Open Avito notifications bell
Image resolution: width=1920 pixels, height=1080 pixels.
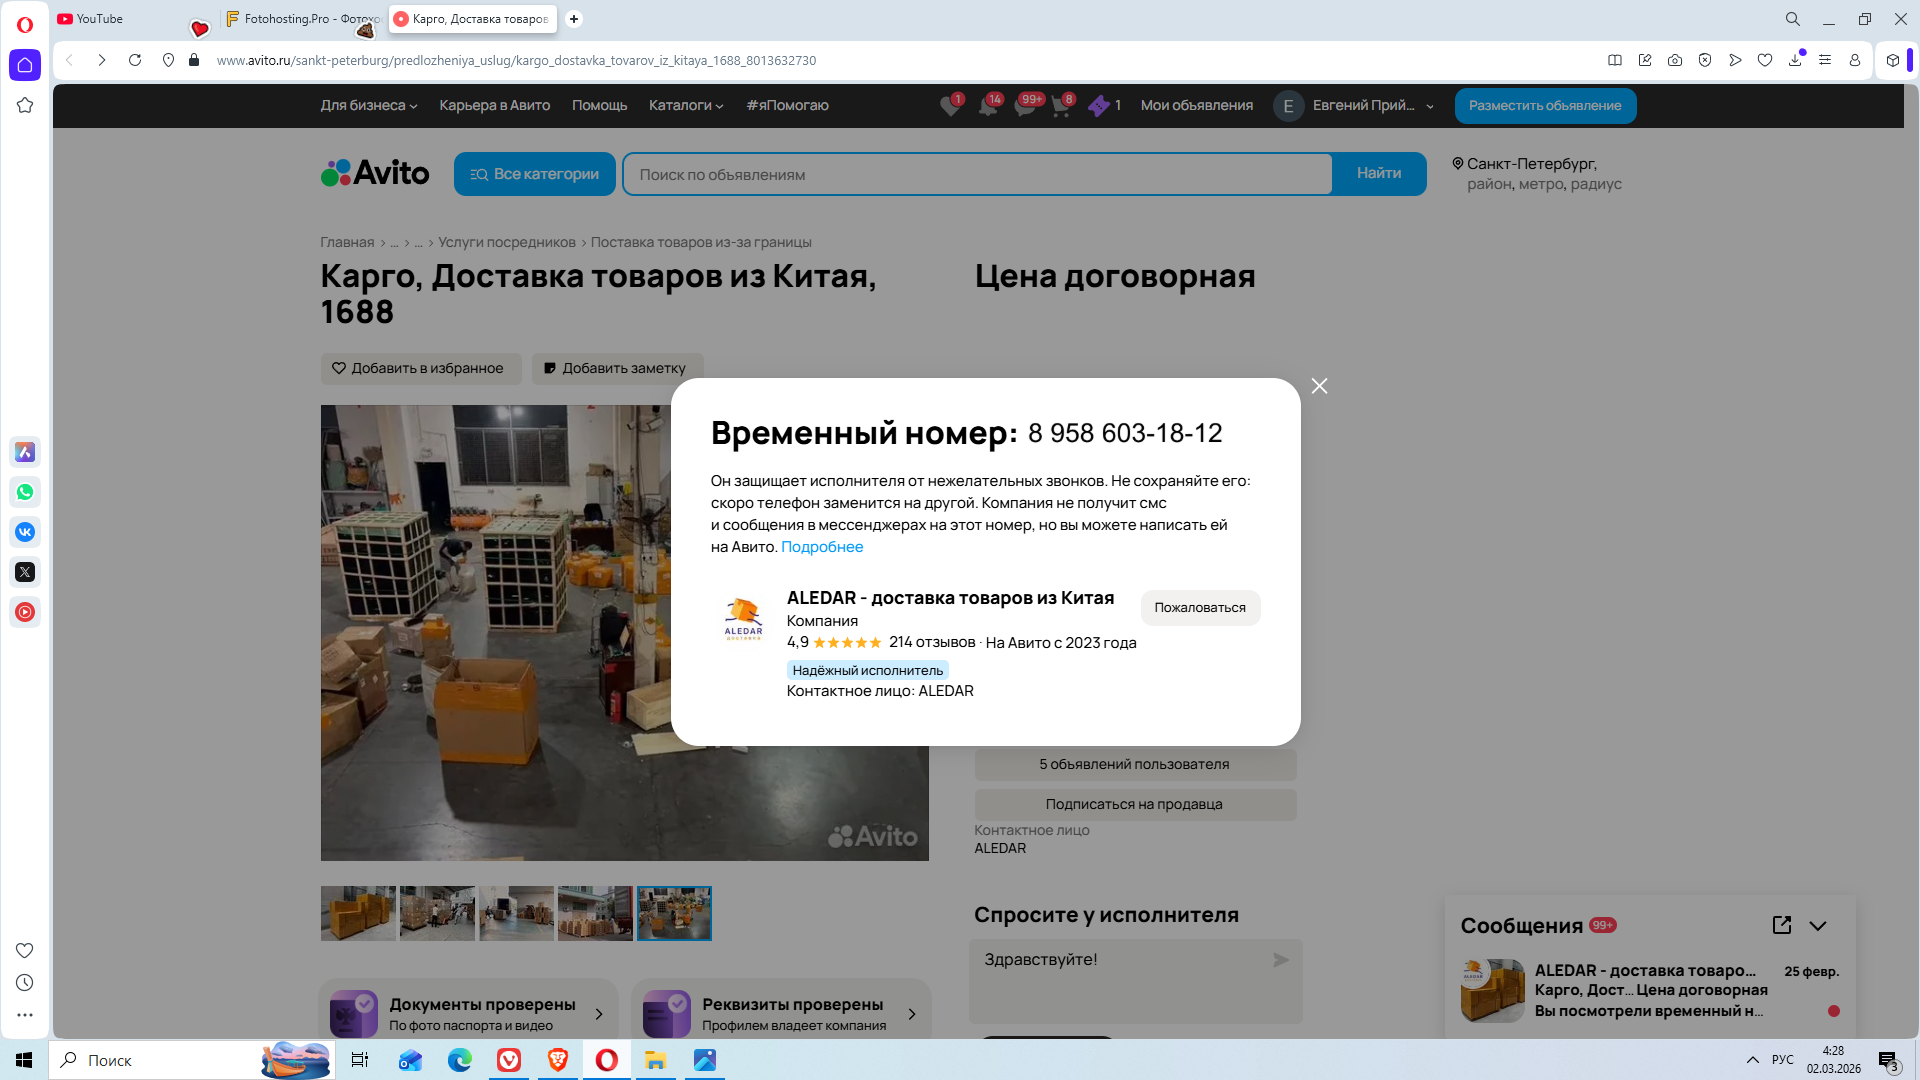tap(987, 106)
